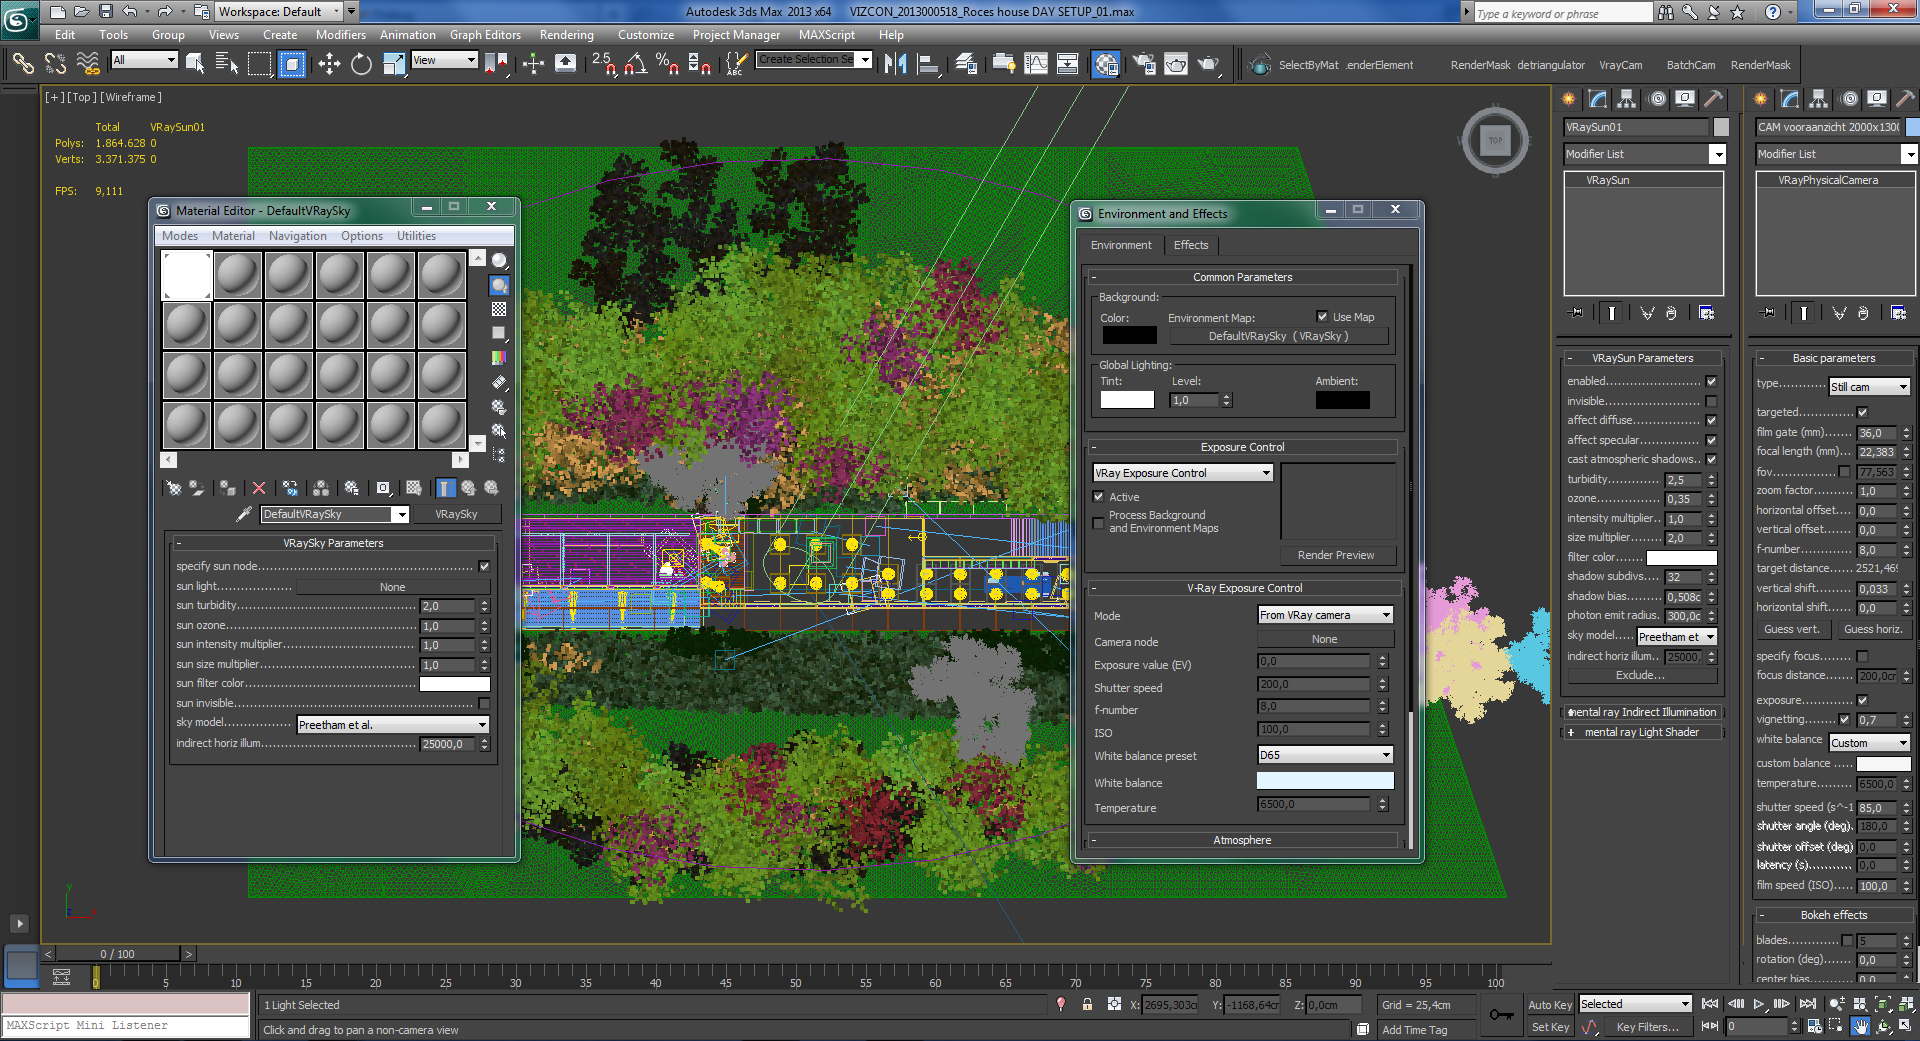This screenshot has width=1920, height=1041.
Task: Click Go to Parent icon
Action: pos(468,488)
